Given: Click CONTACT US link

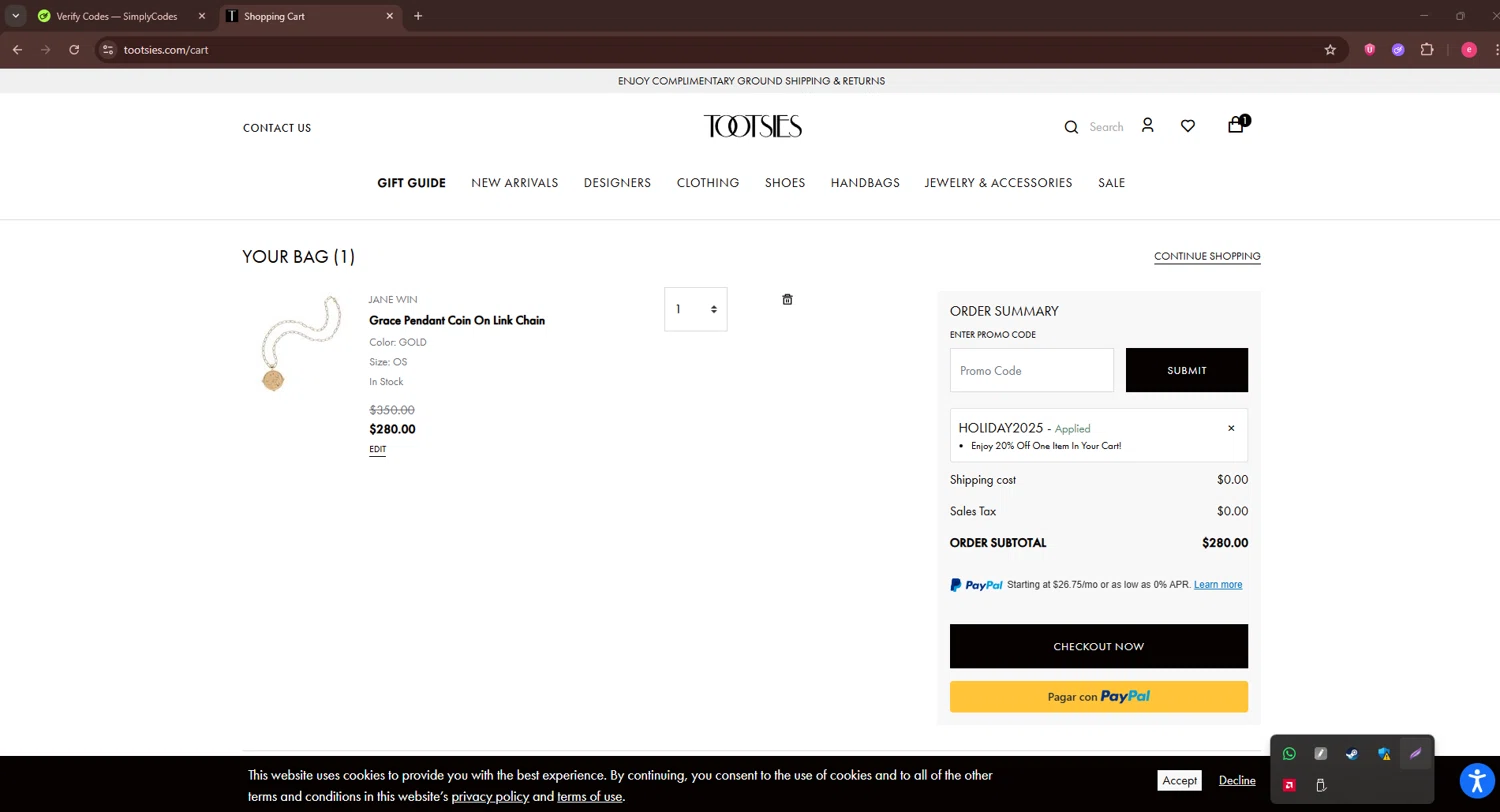Looking at the screenshot, I should (x=277, y=128).
